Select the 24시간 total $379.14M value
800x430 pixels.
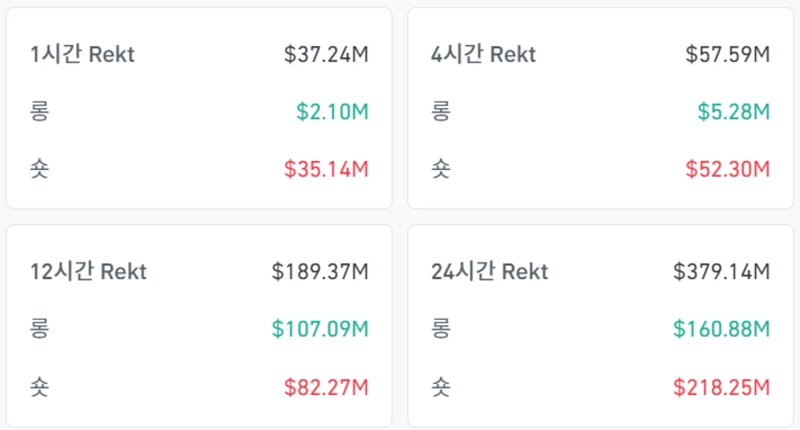(x=721, y=271)
